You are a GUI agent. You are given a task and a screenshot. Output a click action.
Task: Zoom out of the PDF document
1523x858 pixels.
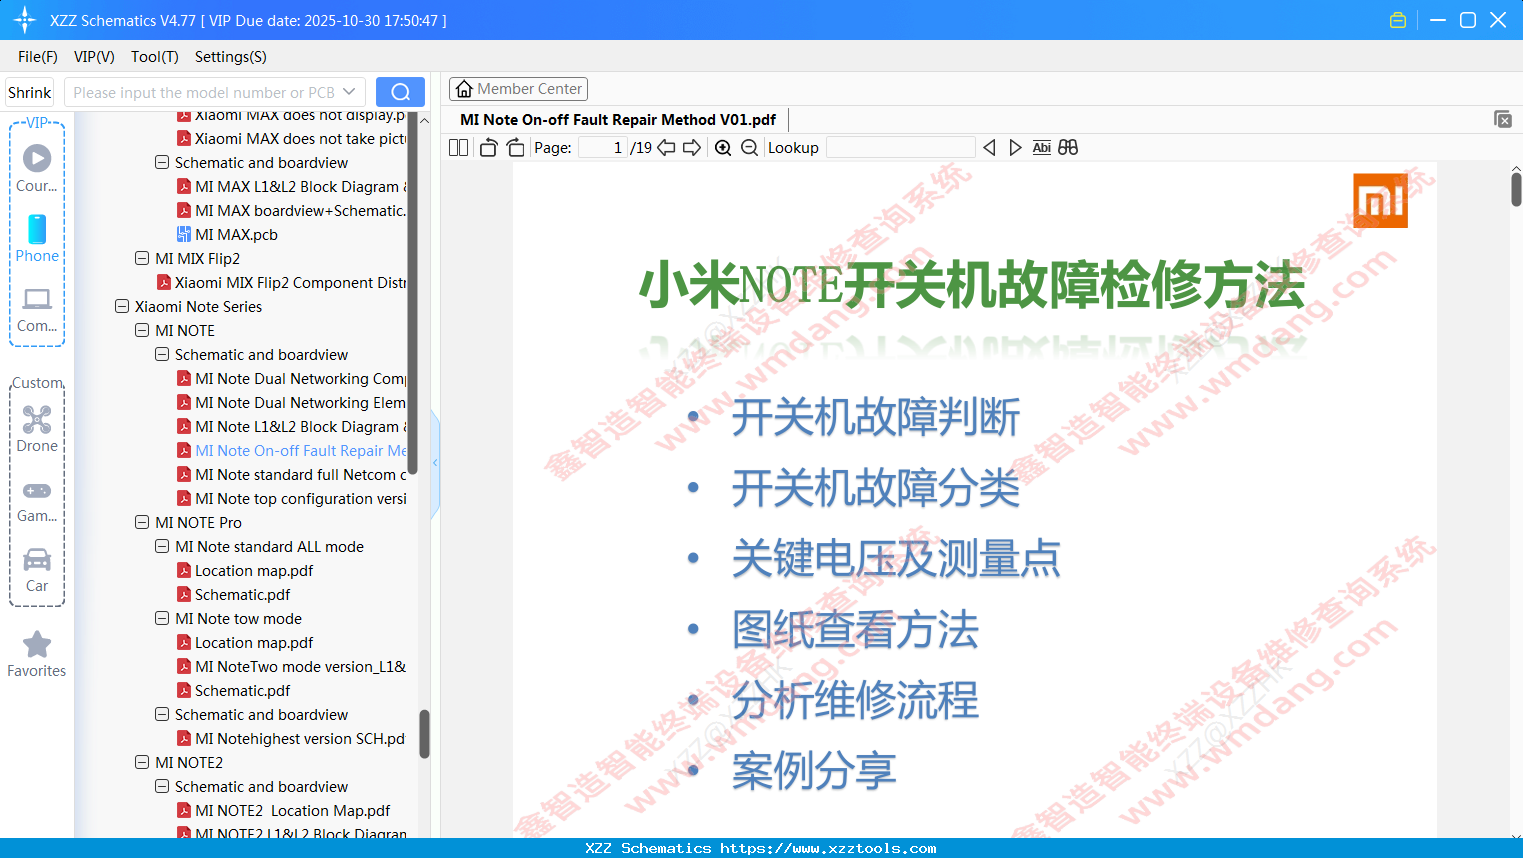coord(748,147)
